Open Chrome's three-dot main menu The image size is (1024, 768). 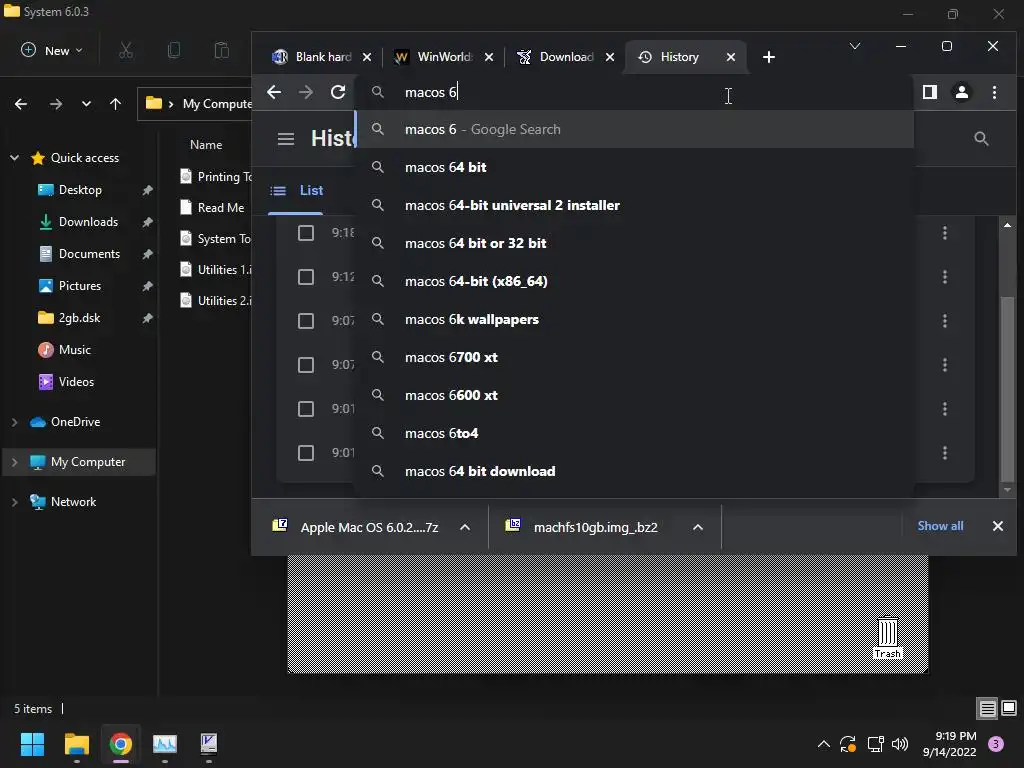pyautogui.click(x=994, y=92)
